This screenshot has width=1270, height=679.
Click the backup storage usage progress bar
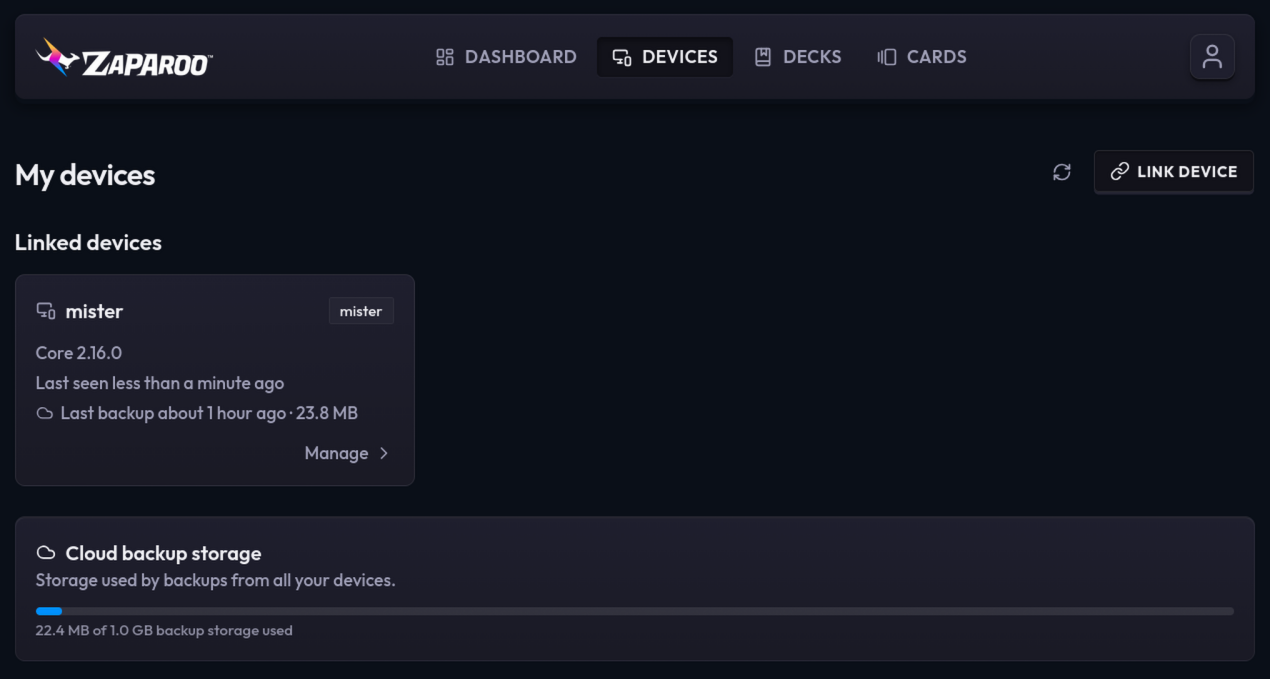(x=635, y=611)
